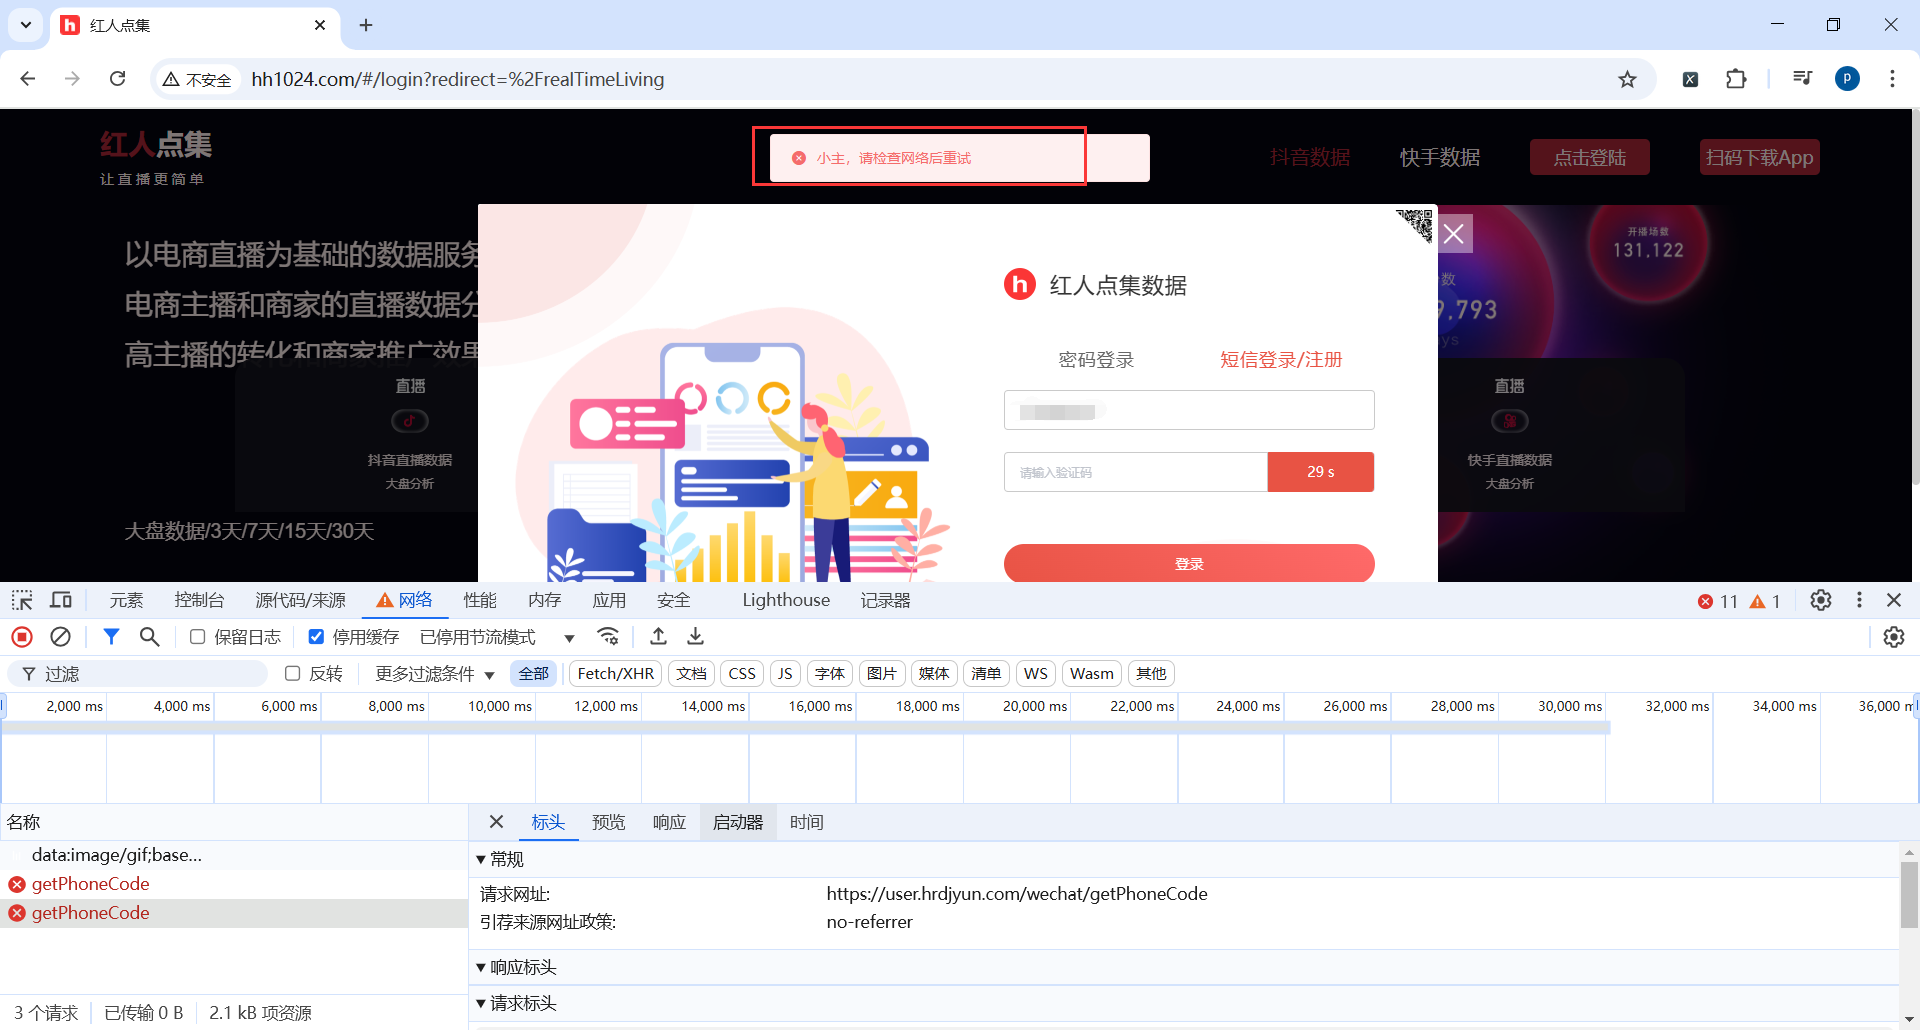Expand the 响应标头 section
This screenshot has width=1920, height=1030.
click(x=516, y=967)
